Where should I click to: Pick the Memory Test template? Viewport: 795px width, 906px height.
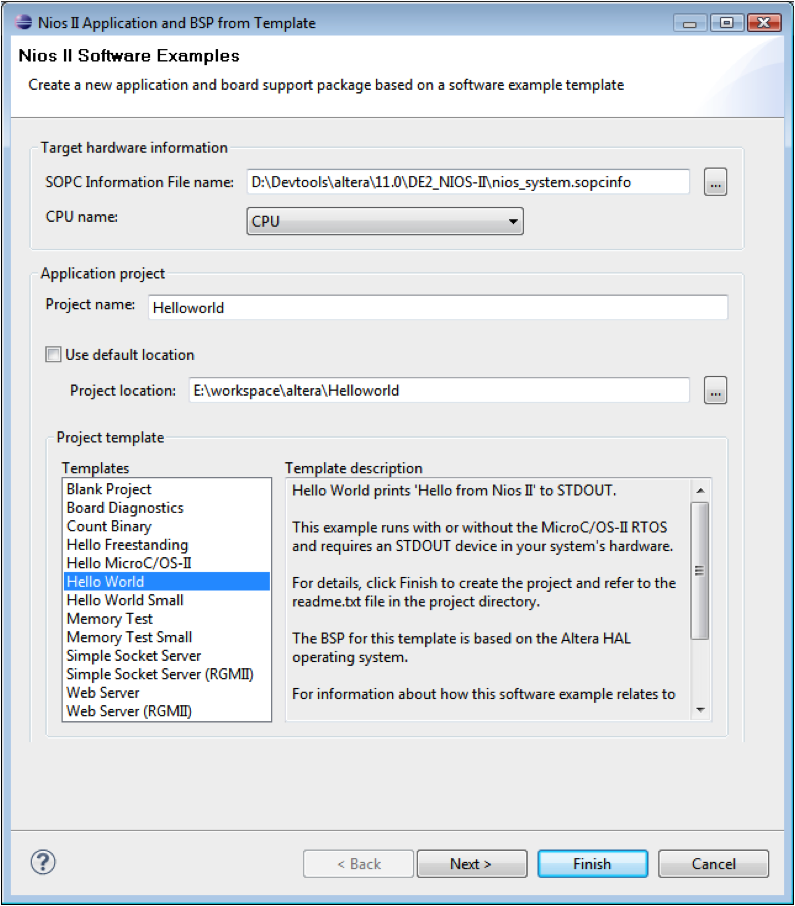(110, 619)
